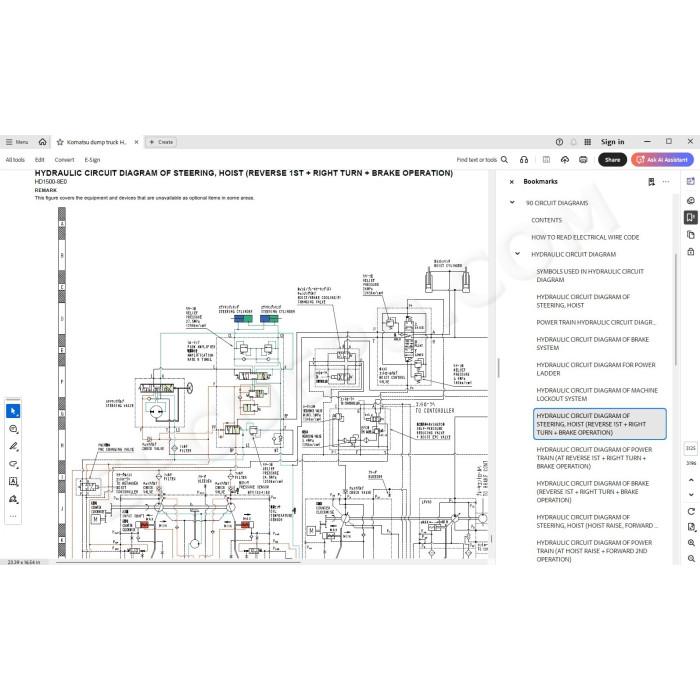Open All tools menu
Viewport: 700px width, 700px height.
pyautogui.click(x=15, y=159)
